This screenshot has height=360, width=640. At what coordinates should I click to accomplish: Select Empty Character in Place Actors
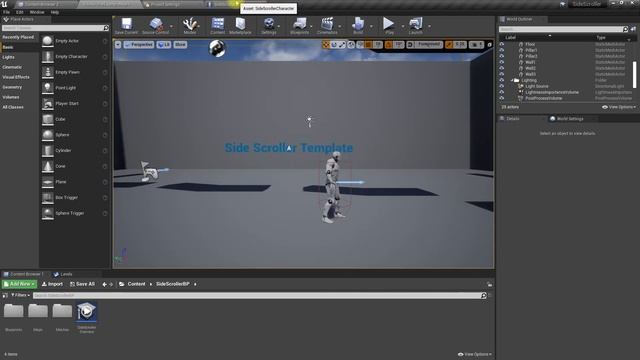pos(75,57)
